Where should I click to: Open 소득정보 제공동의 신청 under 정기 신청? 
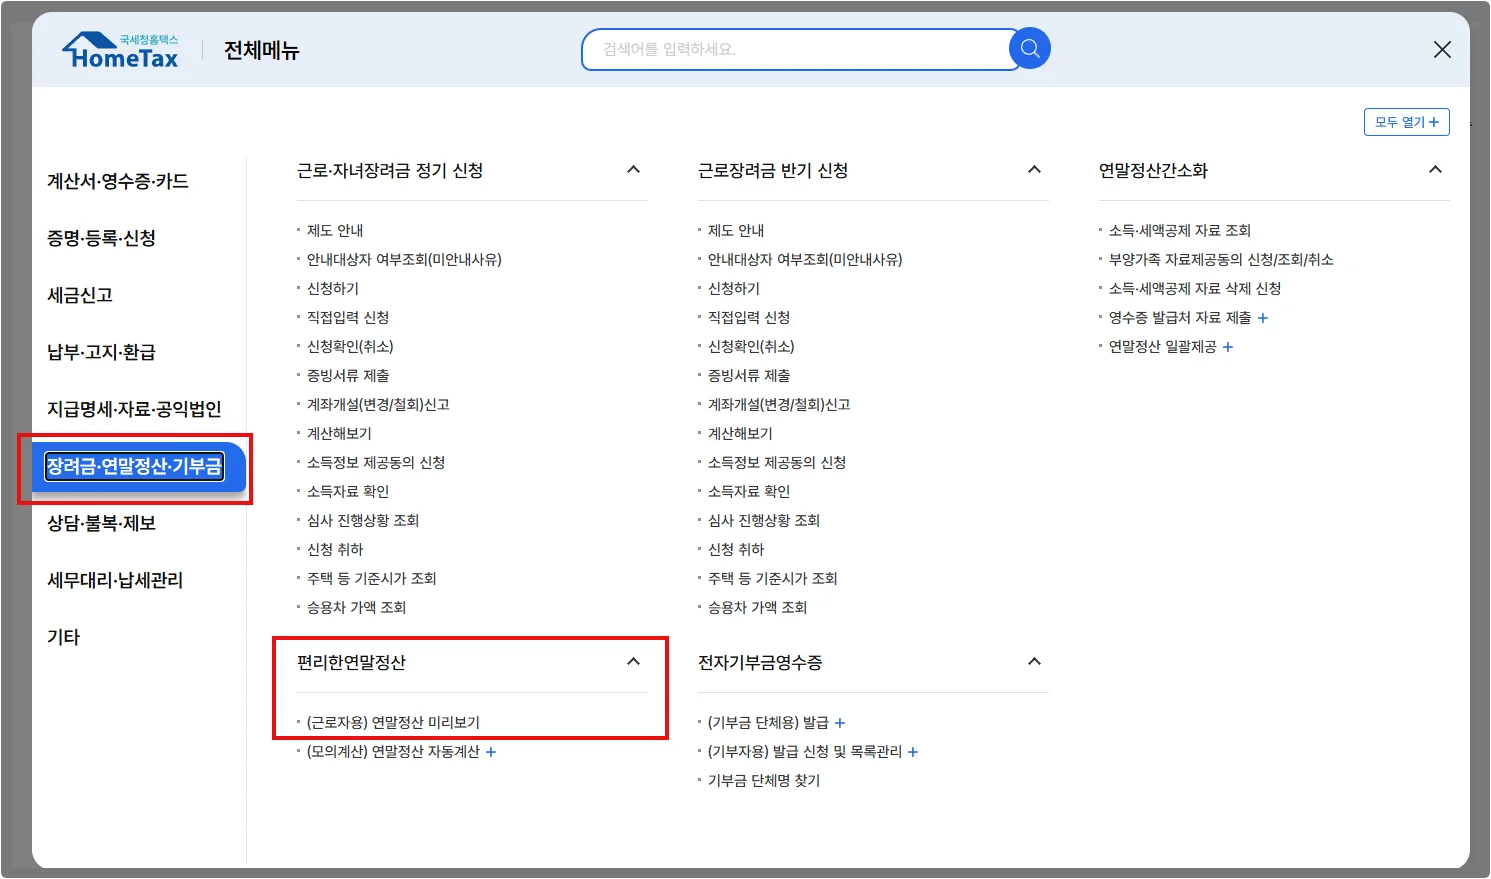[376, 463]
